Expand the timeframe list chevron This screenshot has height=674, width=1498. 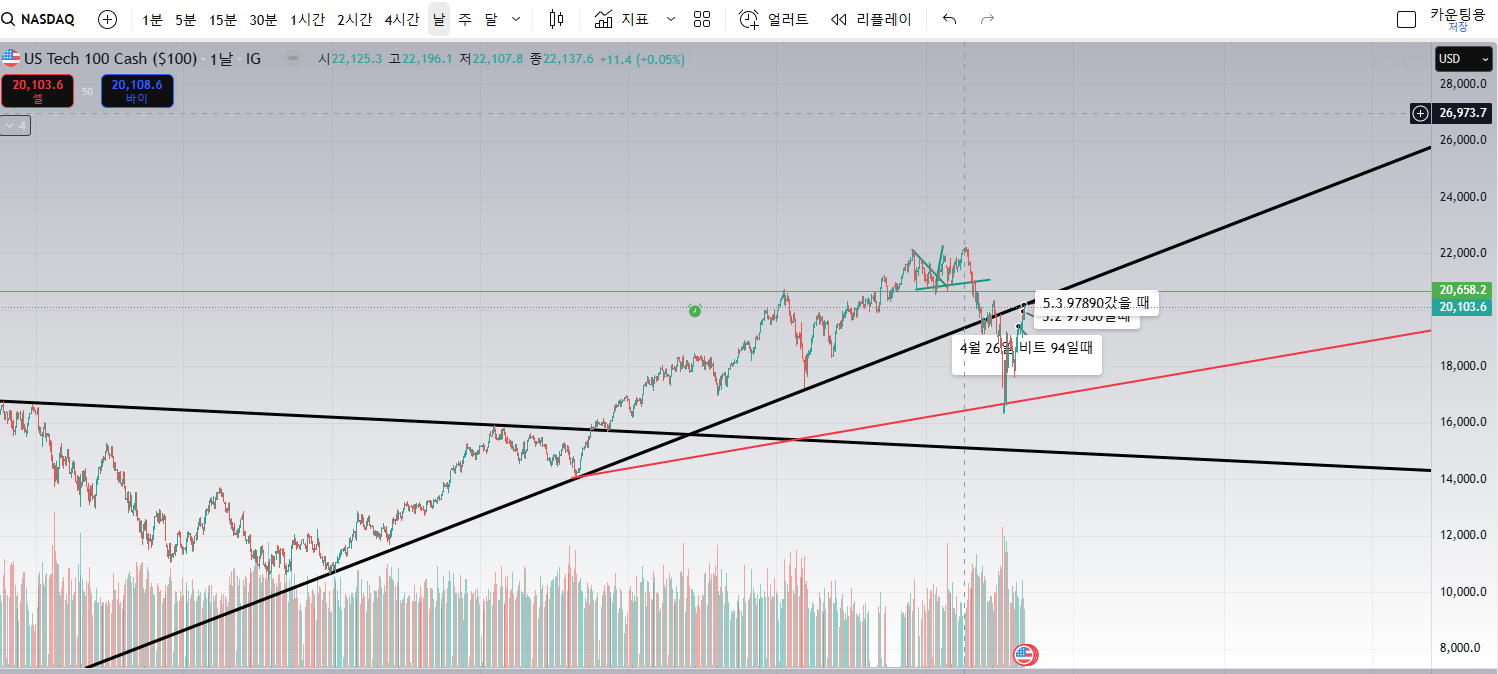point(516,19)
